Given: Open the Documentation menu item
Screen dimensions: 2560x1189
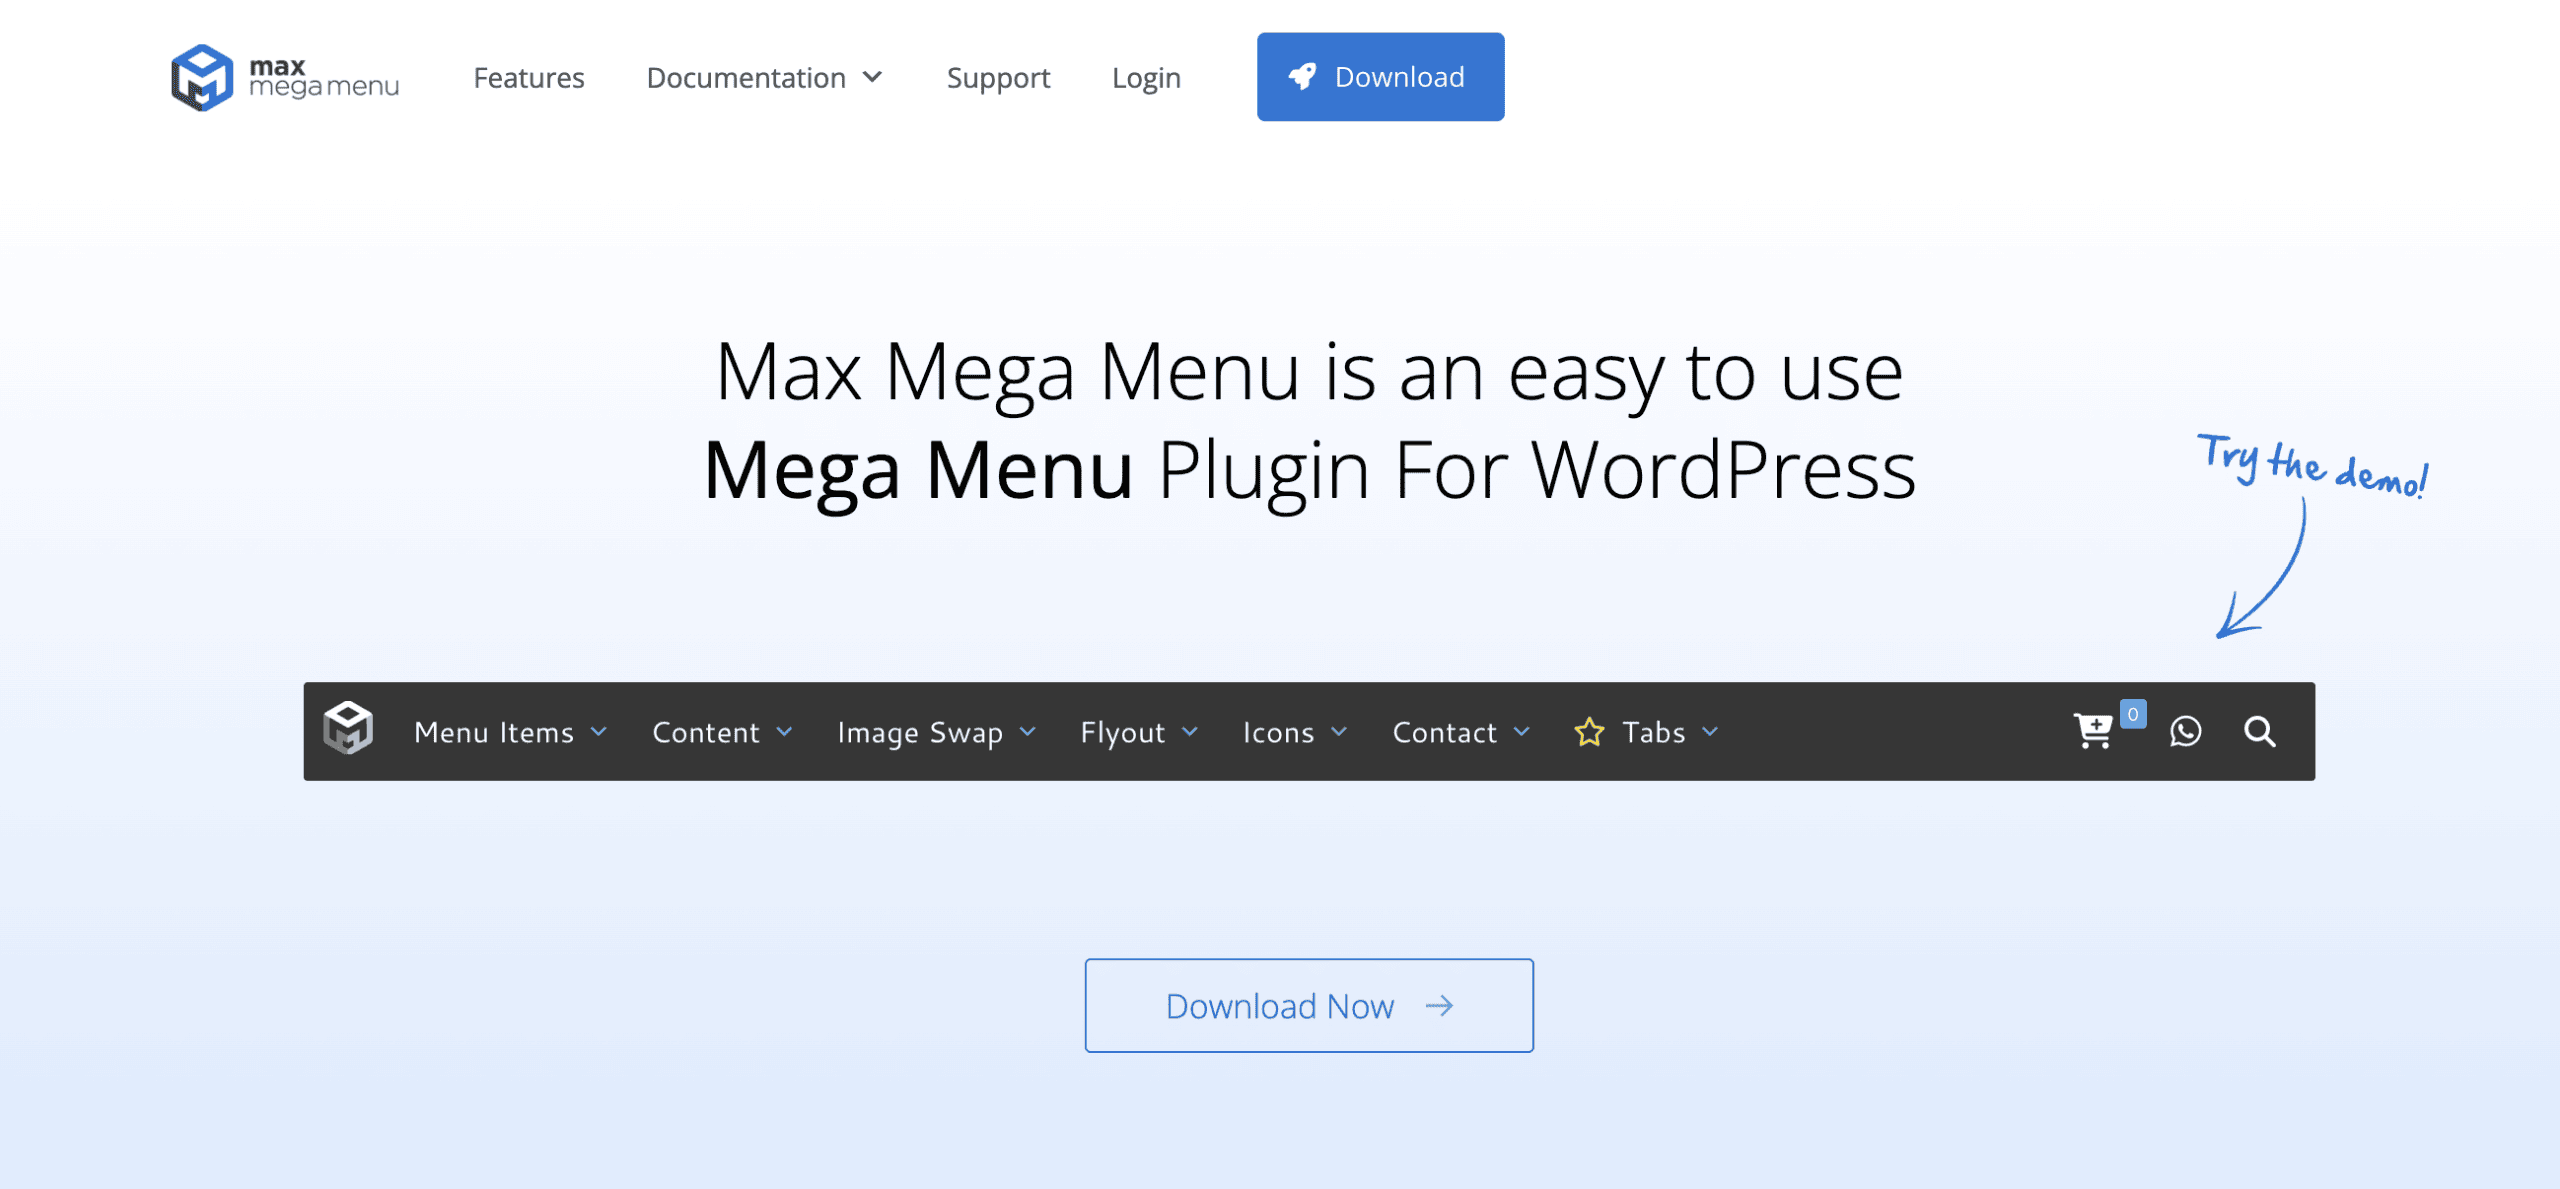Looking at the screenshot, I should pyautogui.click(x=746, y=78).
